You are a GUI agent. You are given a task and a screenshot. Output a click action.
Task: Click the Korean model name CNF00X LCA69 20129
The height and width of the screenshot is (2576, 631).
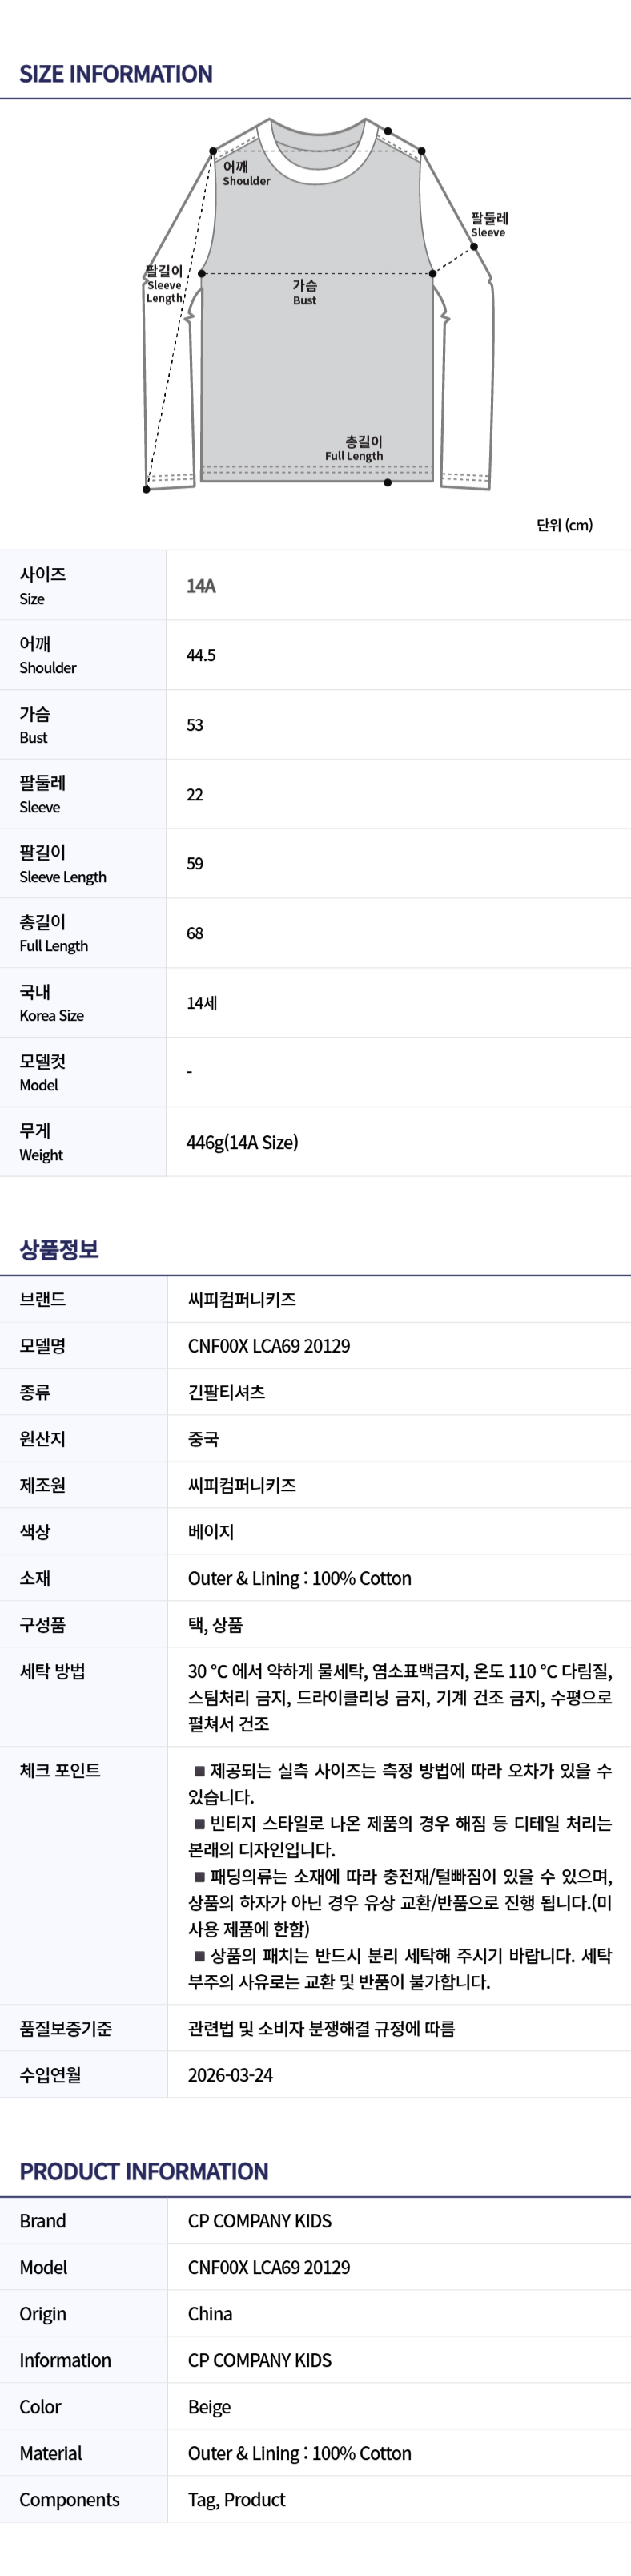coord(269,1346)
